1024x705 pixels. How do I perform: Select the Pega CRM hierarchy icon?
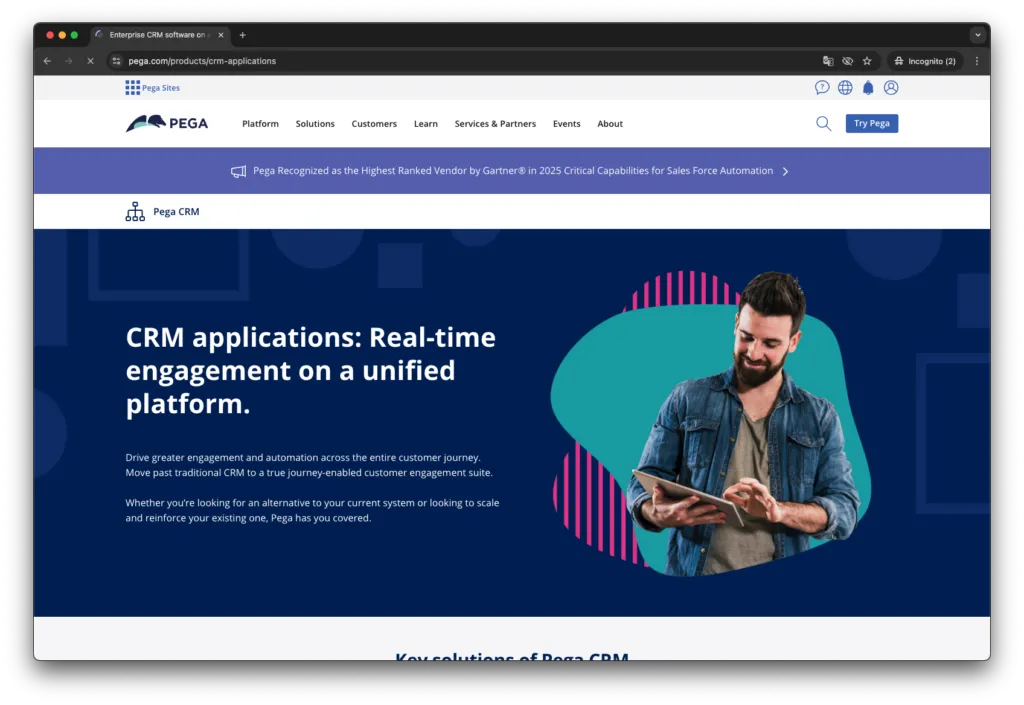135,211
